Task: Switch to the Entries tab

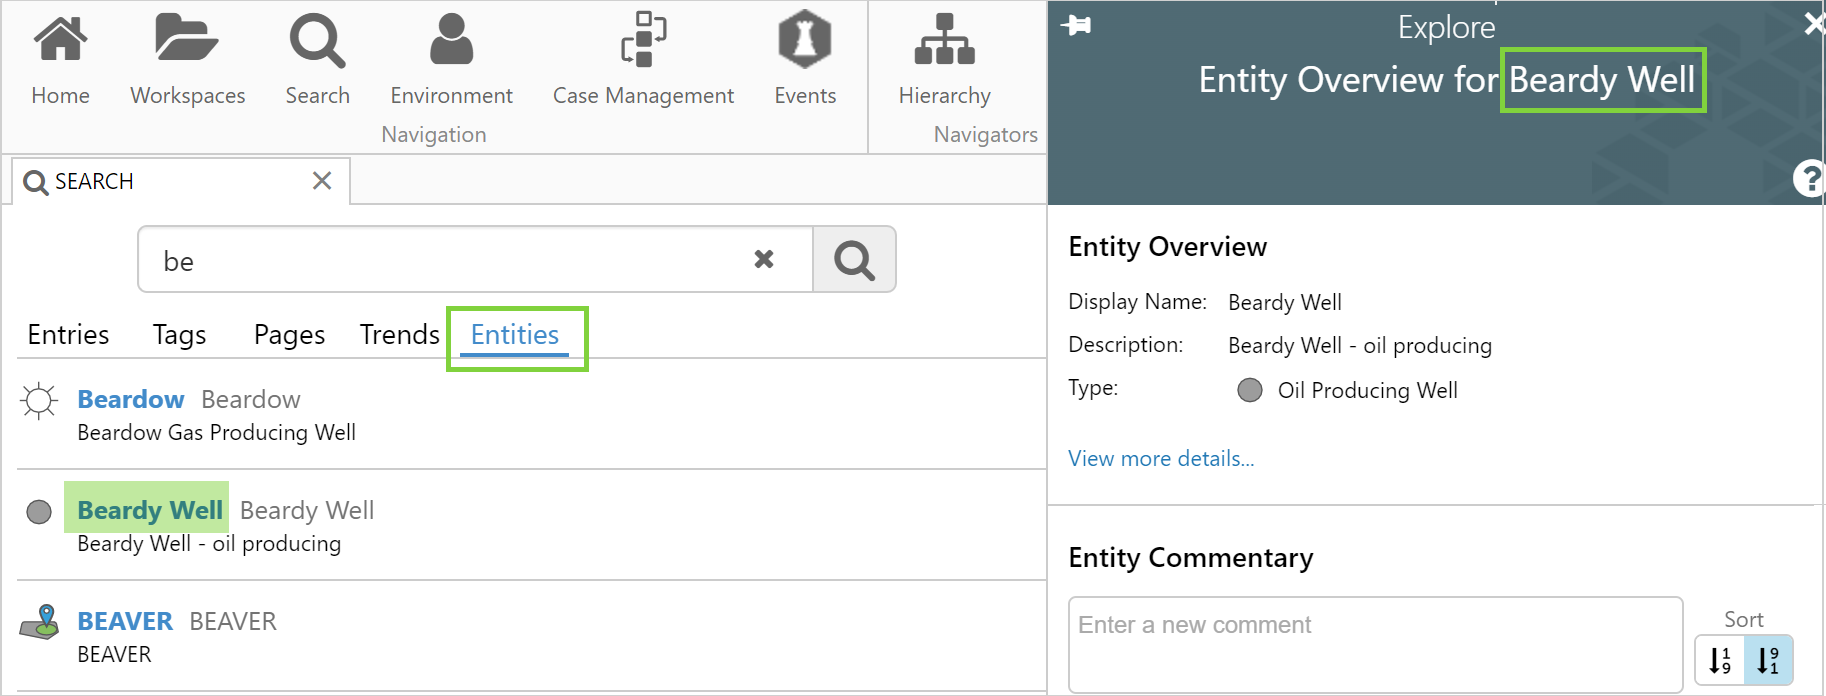Action: 68,335
